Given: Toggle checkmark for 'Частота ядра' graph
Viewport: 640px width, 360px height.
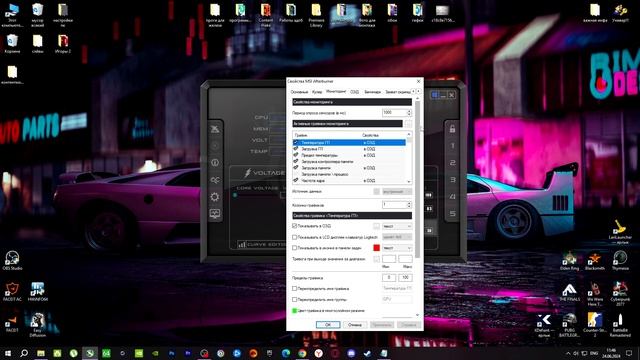Looking at the screenshot, I should tap(296, 180).
